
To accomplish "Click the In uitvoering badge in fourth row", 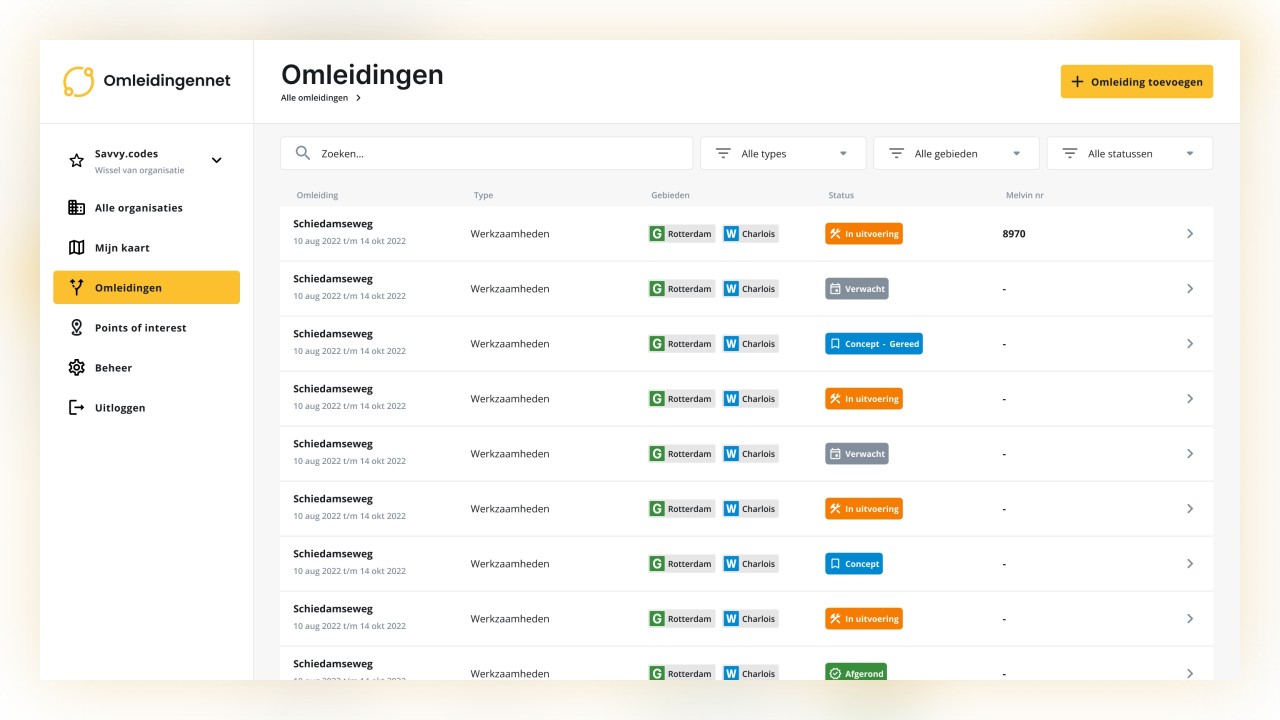I will tap(864, 399).
